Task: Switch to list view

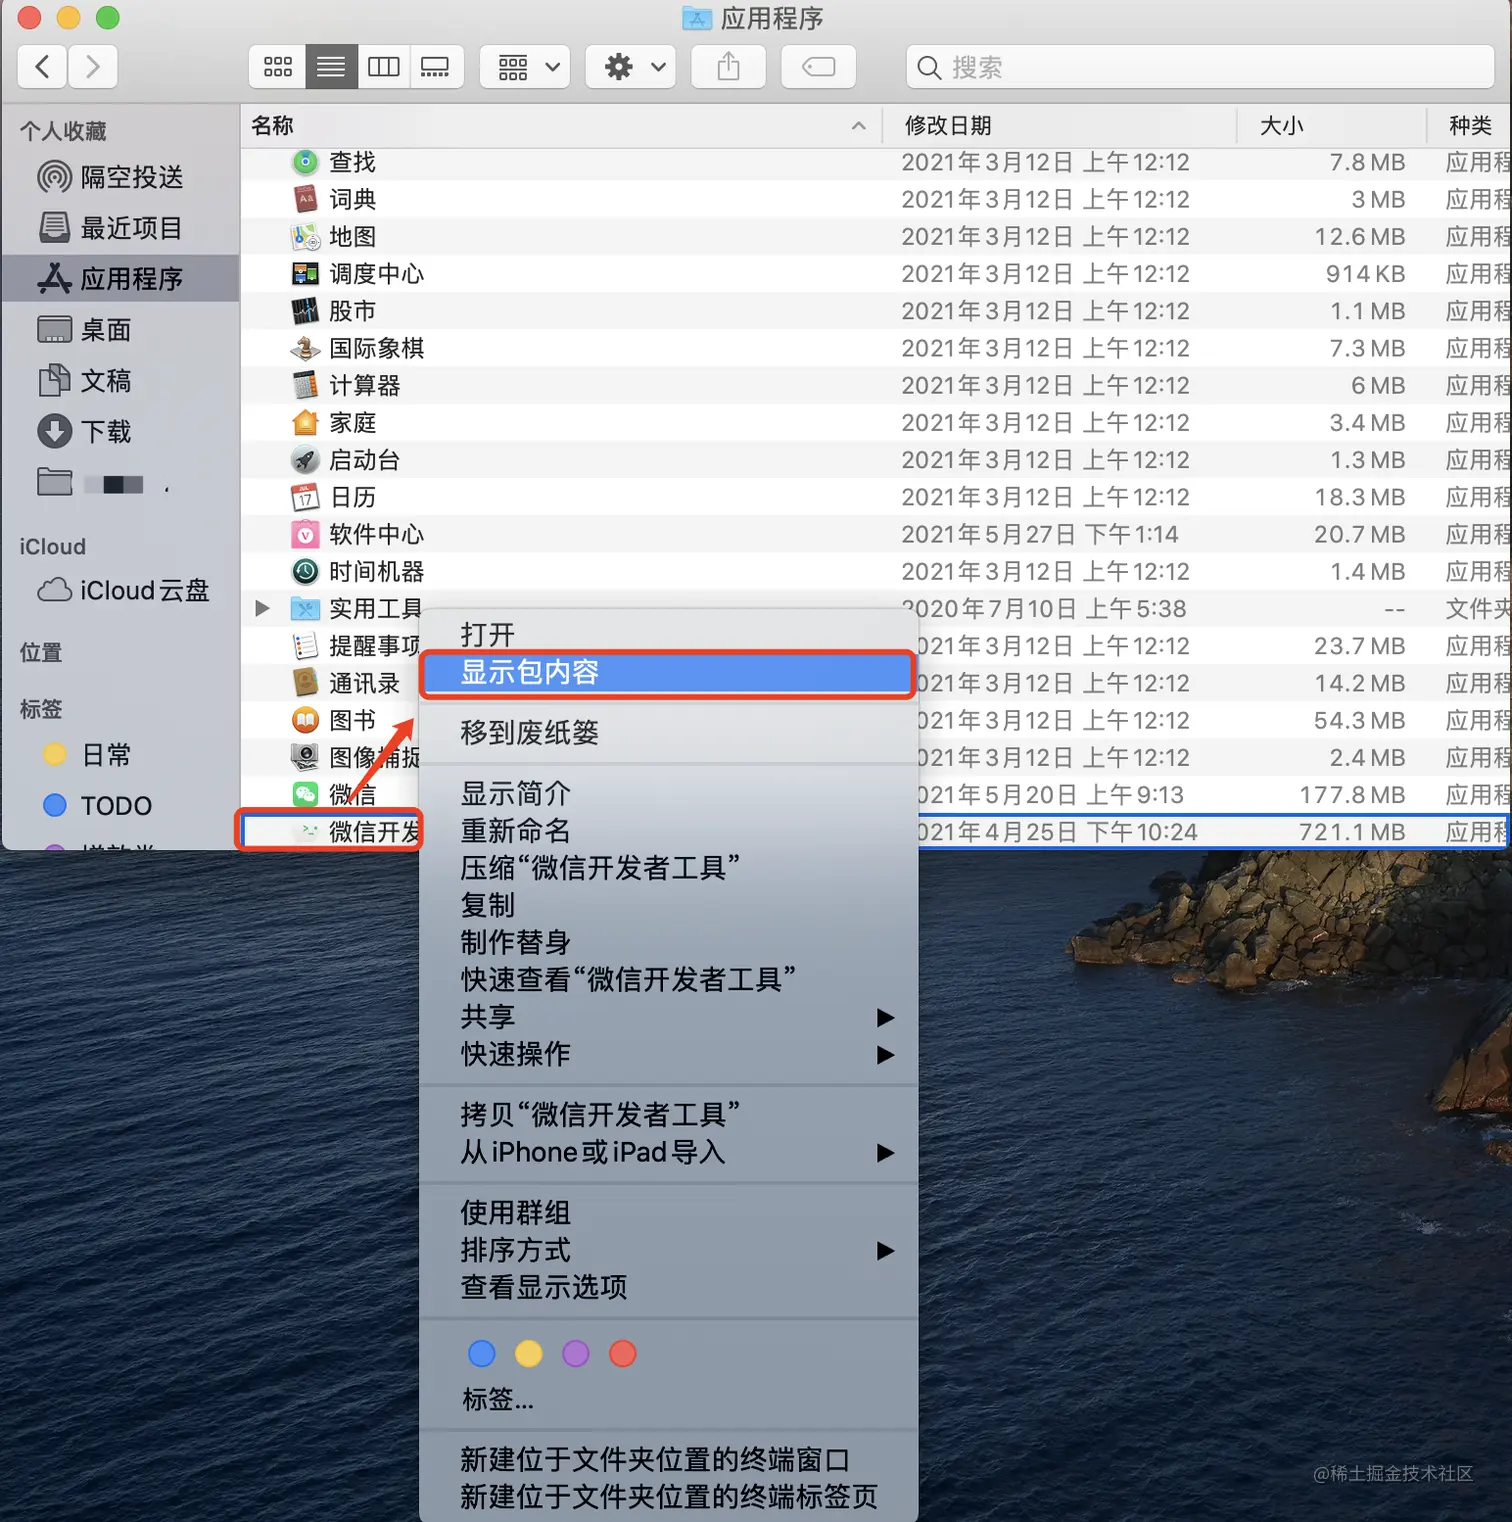Action: tap(331, 67)
